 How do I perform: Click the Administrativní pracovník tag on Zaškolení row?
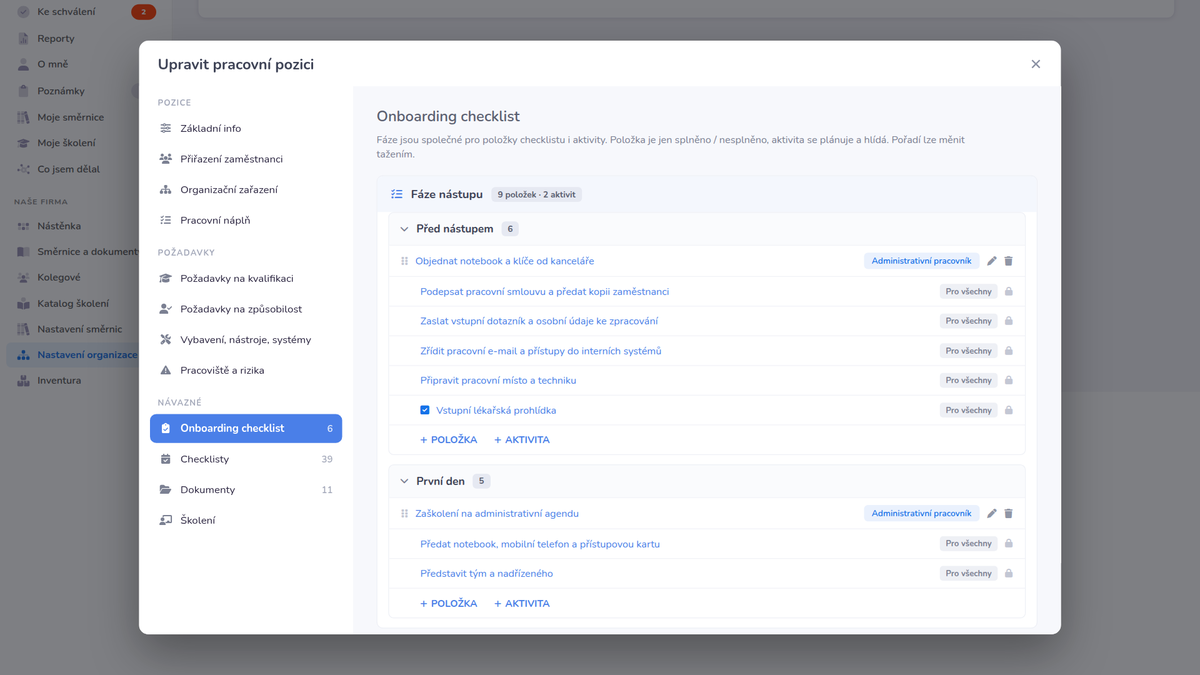(x=921, y=513)
